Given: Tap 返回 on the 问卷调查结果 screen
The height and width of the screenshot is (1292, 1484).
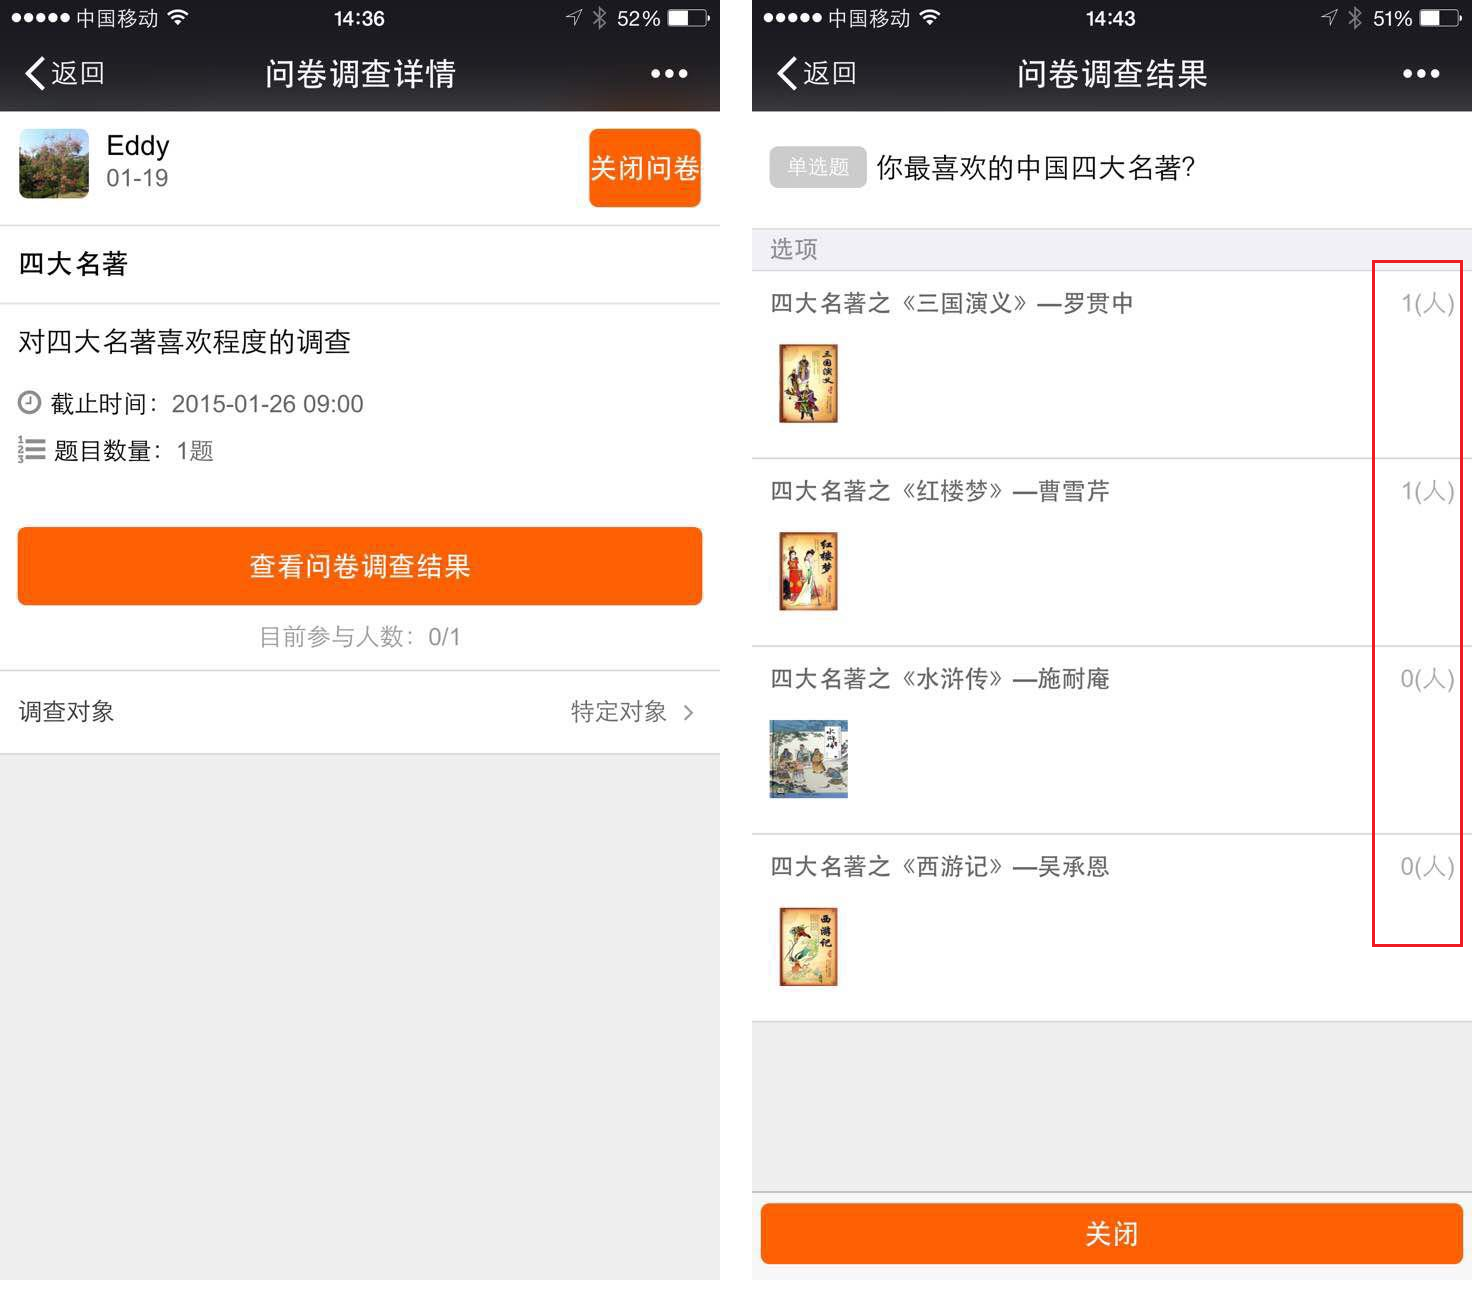Looking at the screenshot, I should tap(817, 73).
